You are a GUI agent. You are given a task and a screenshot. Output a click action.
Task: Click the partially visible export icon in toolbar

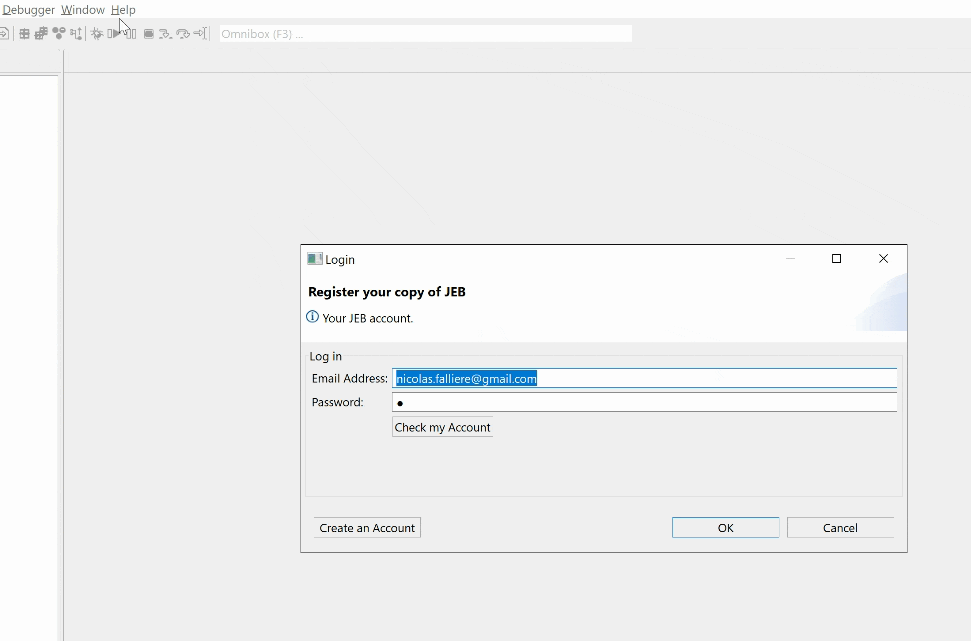click(4, 33)
